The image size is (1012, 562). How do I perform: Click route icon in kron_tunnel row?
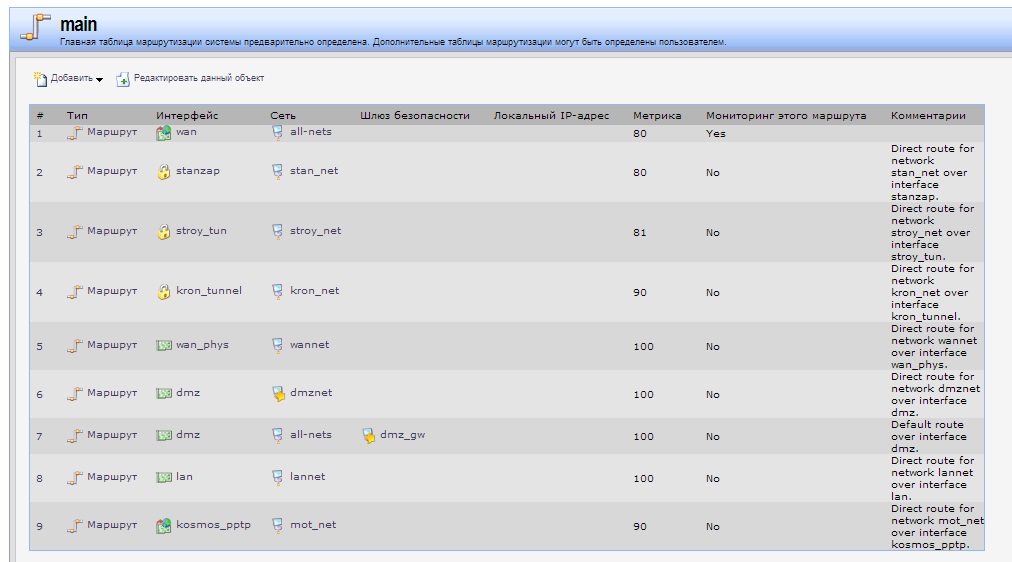(75, 292)
